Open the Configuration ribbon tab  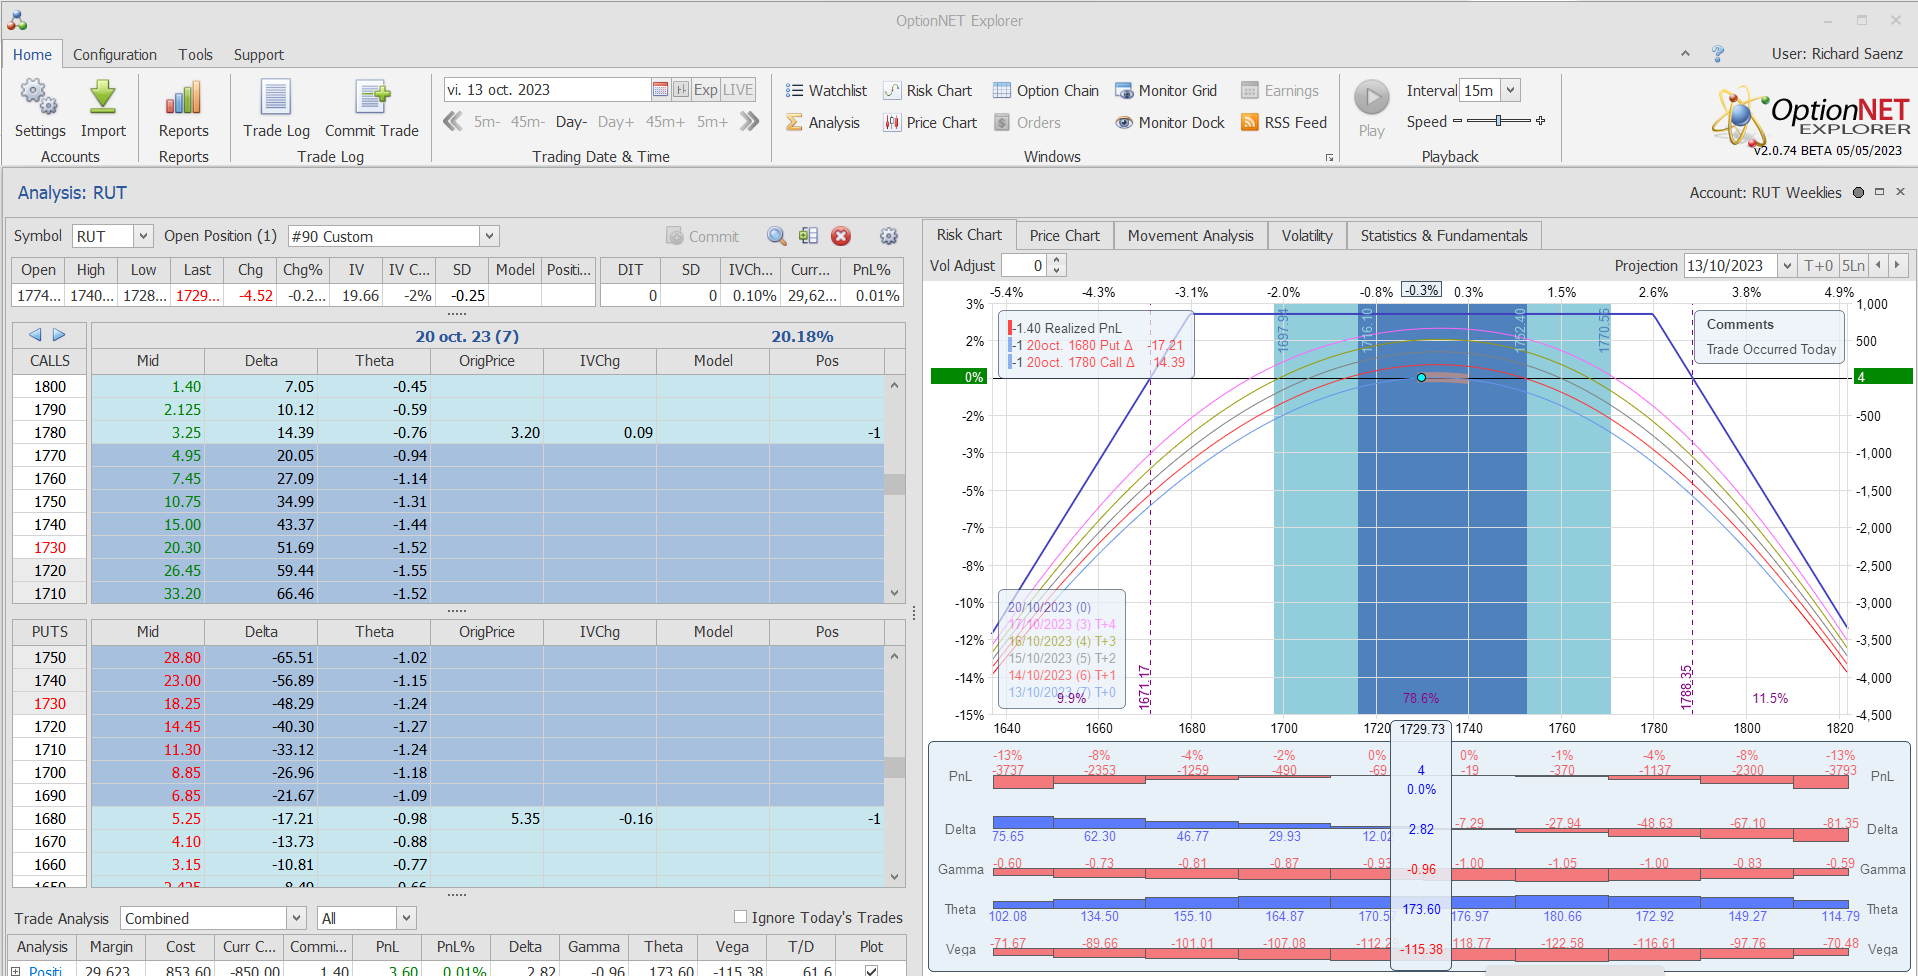coord(114,55)
